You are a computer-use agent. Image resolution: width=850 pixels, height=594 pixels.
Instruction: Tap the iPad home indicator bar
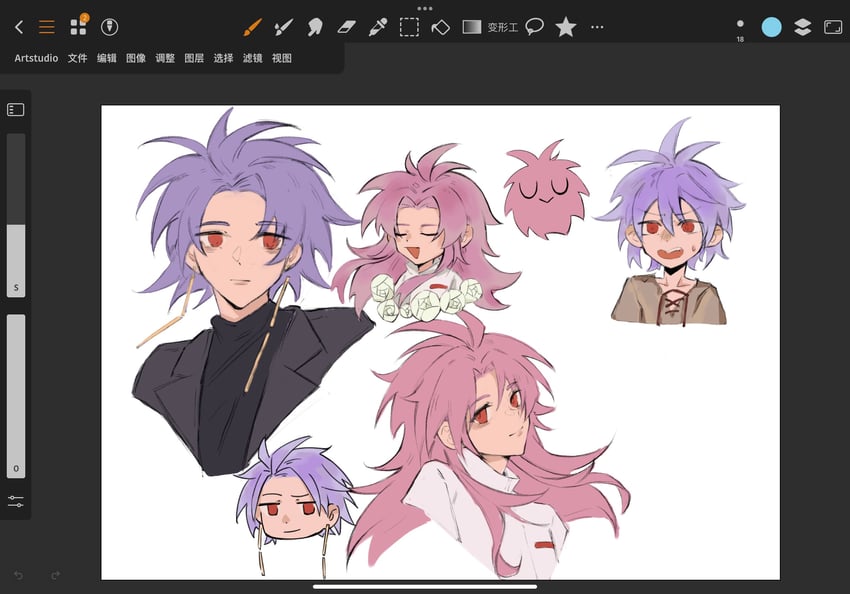click(425, 586)
